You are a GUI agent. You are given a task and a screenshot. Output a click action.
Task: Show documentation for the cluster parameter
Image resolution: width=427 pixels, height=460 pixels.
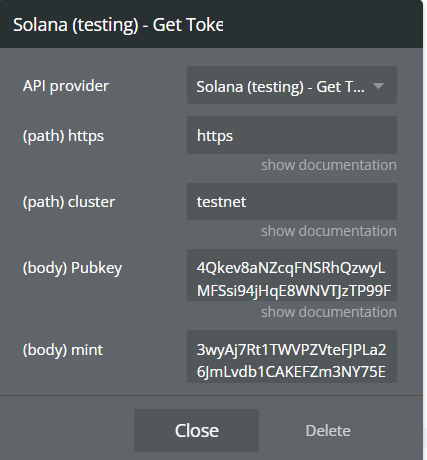pos(329,231)
